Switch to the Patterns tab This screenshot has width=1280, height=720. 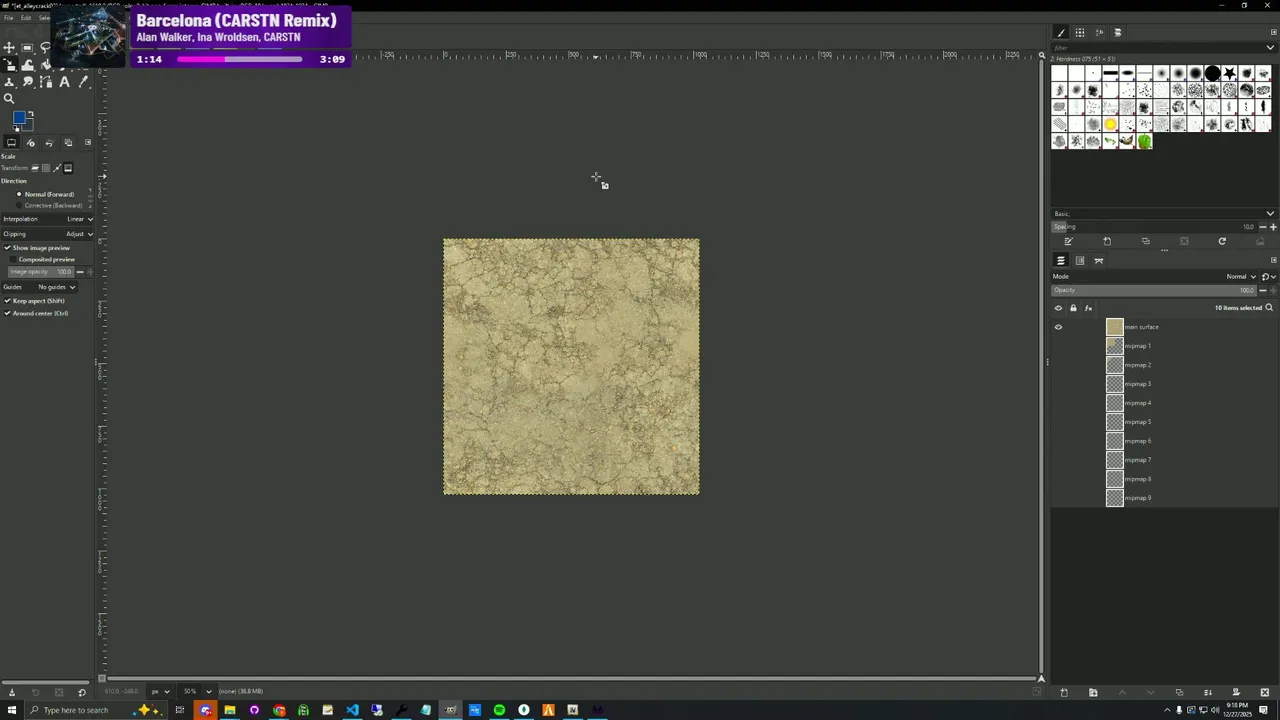(x=1080, y=32)
